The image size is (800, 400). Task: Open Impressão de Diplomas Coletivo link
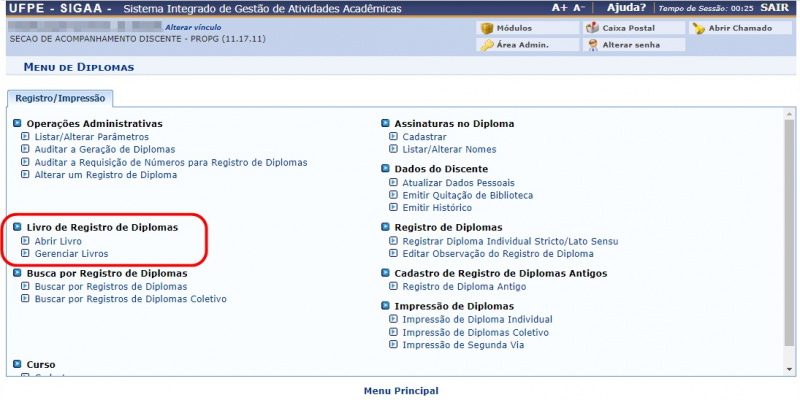coord(476,333)
